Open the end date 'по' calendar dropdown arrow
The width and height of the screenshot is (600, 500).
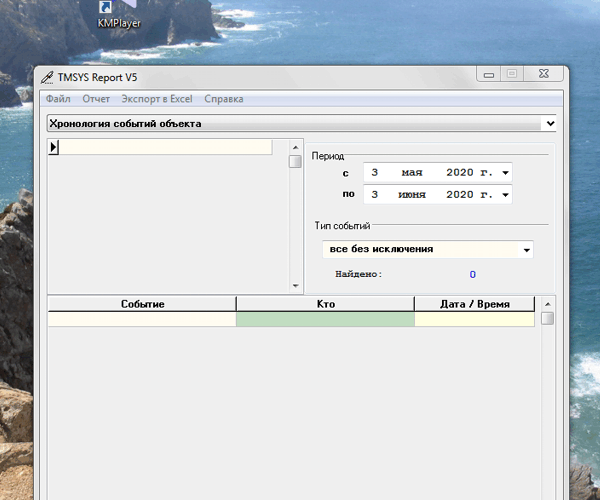505,195
